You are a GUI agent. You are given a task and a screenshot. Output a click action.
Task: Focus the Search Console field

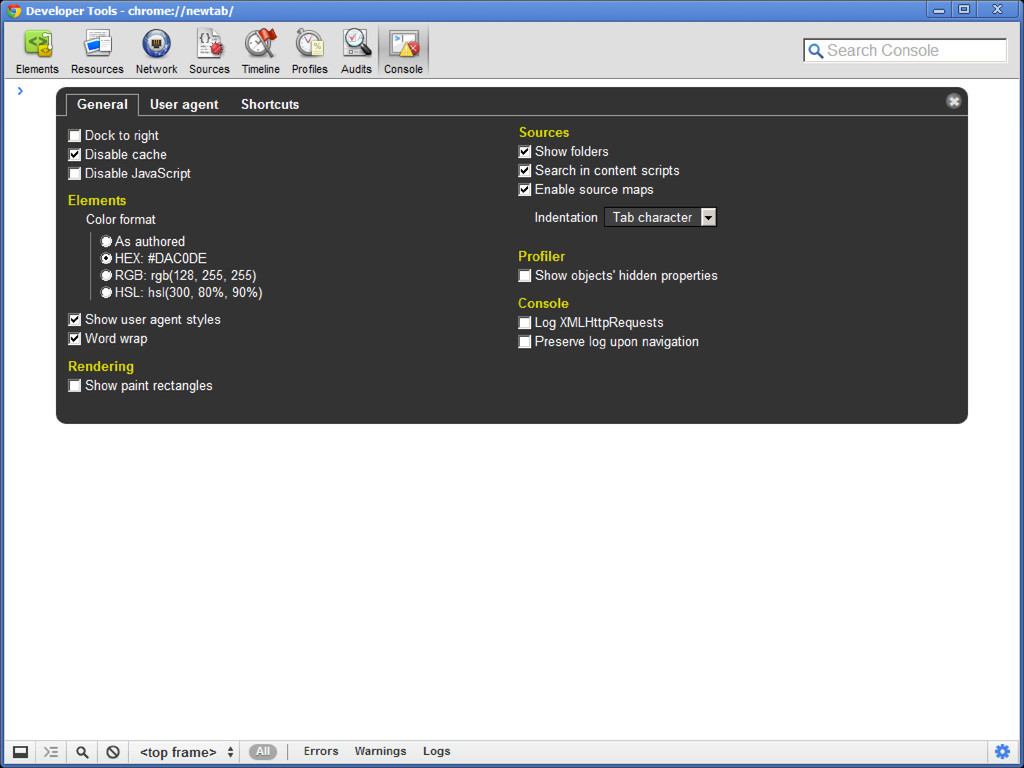point(905,50)
